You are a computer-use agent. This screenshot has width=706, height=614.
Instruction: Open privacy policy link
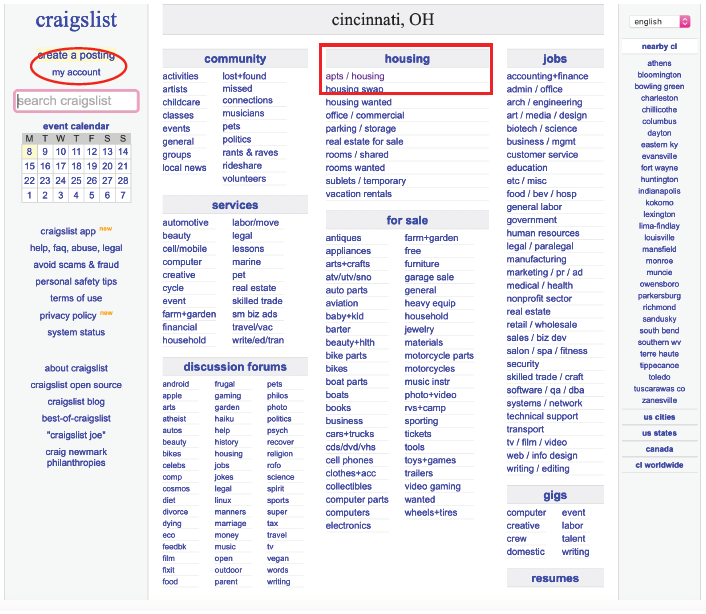[68, 316]
